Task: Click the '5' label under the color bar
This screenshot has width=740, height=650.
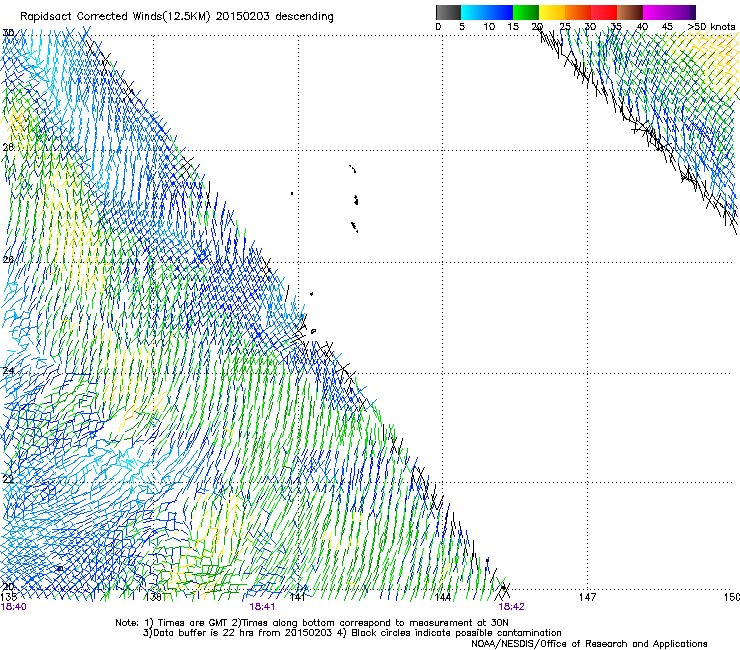Action: [462, 27]
